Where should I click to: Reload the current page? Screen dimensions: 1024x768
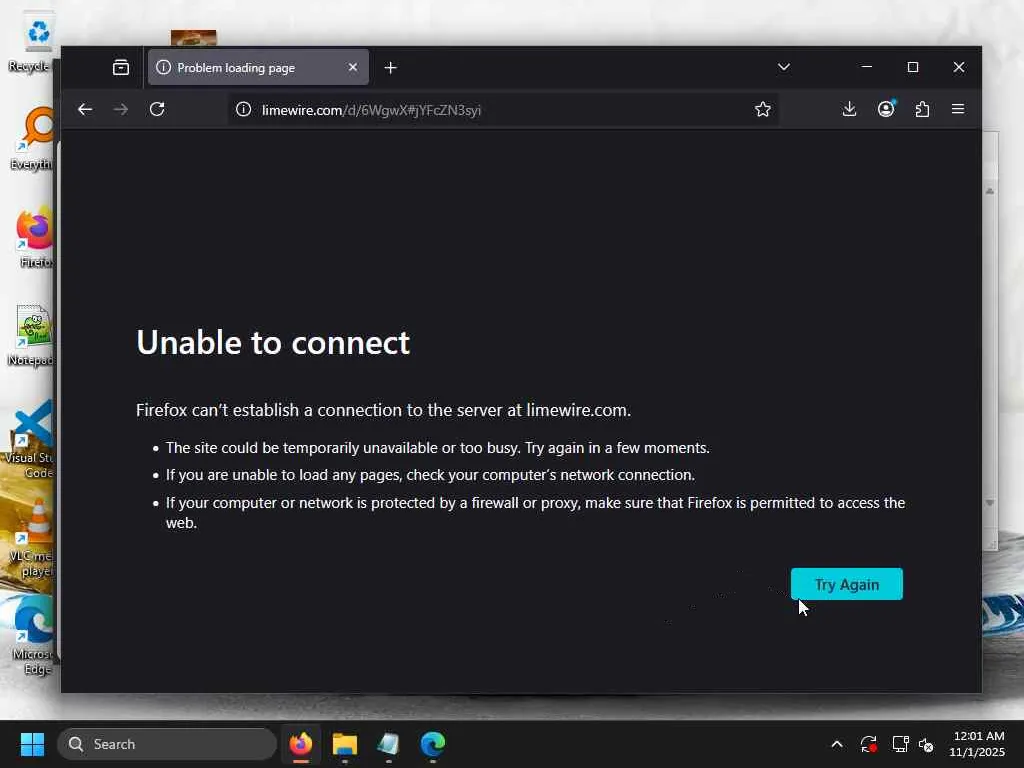point(157,109)
